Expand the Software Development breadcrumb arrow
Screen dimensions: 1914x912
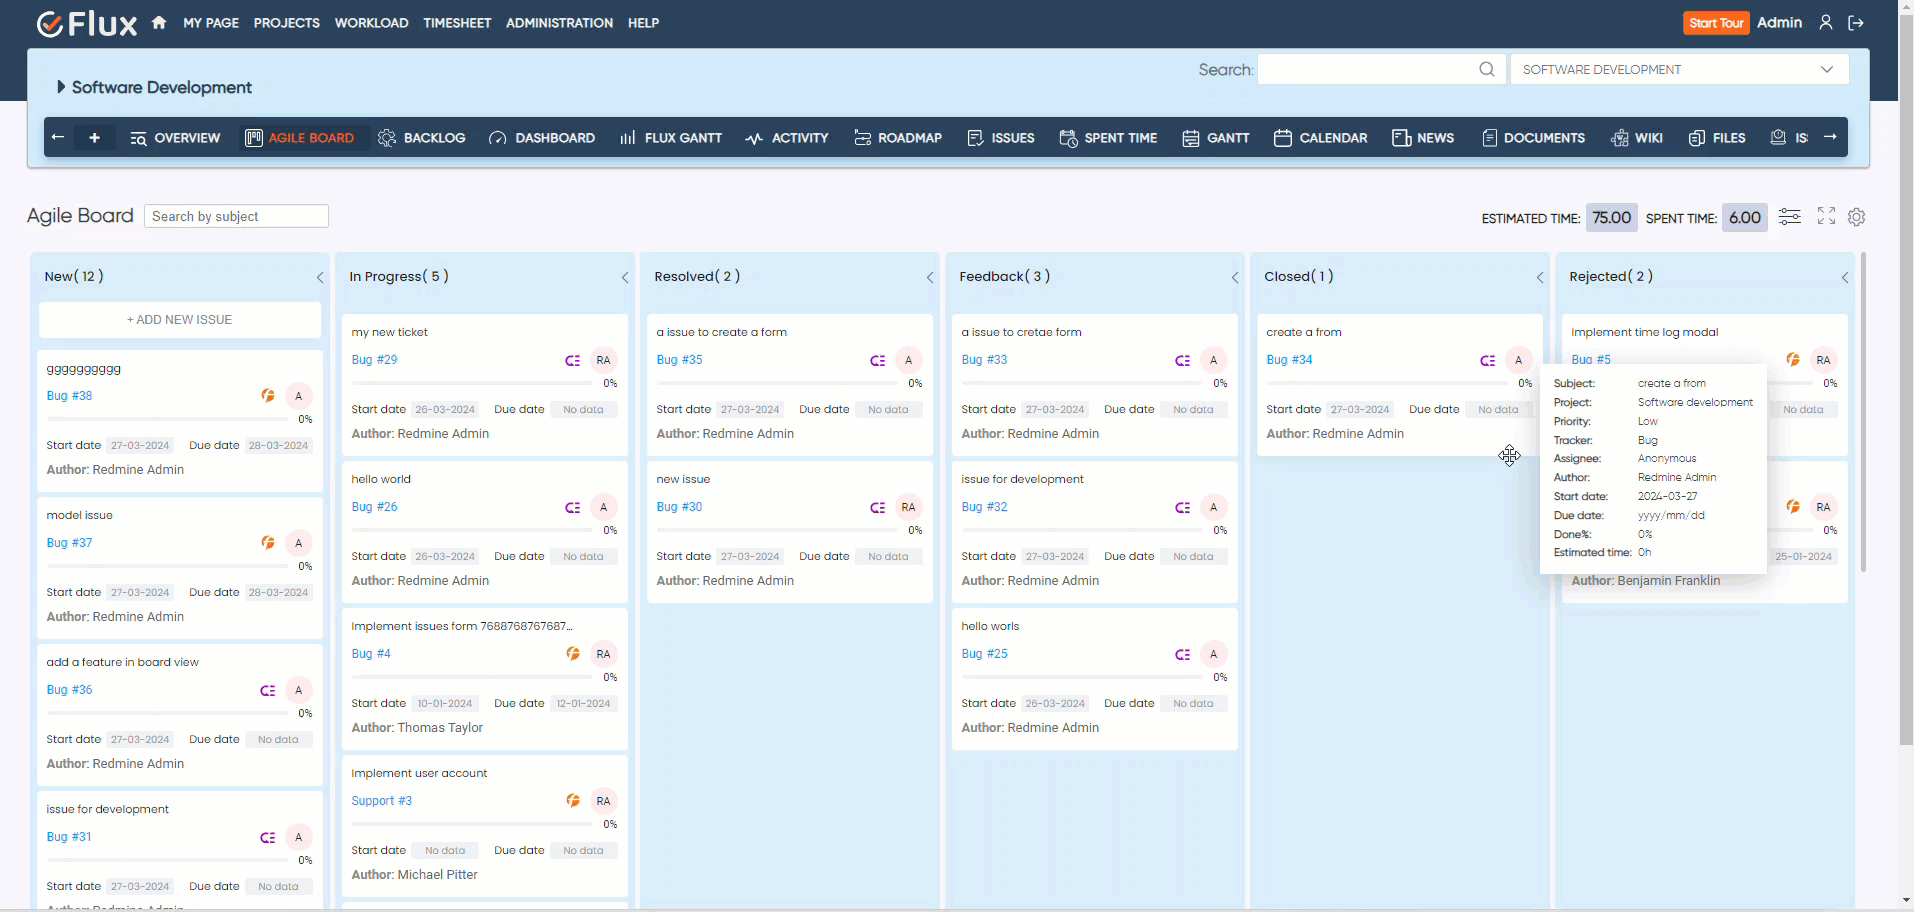(61, 87)
